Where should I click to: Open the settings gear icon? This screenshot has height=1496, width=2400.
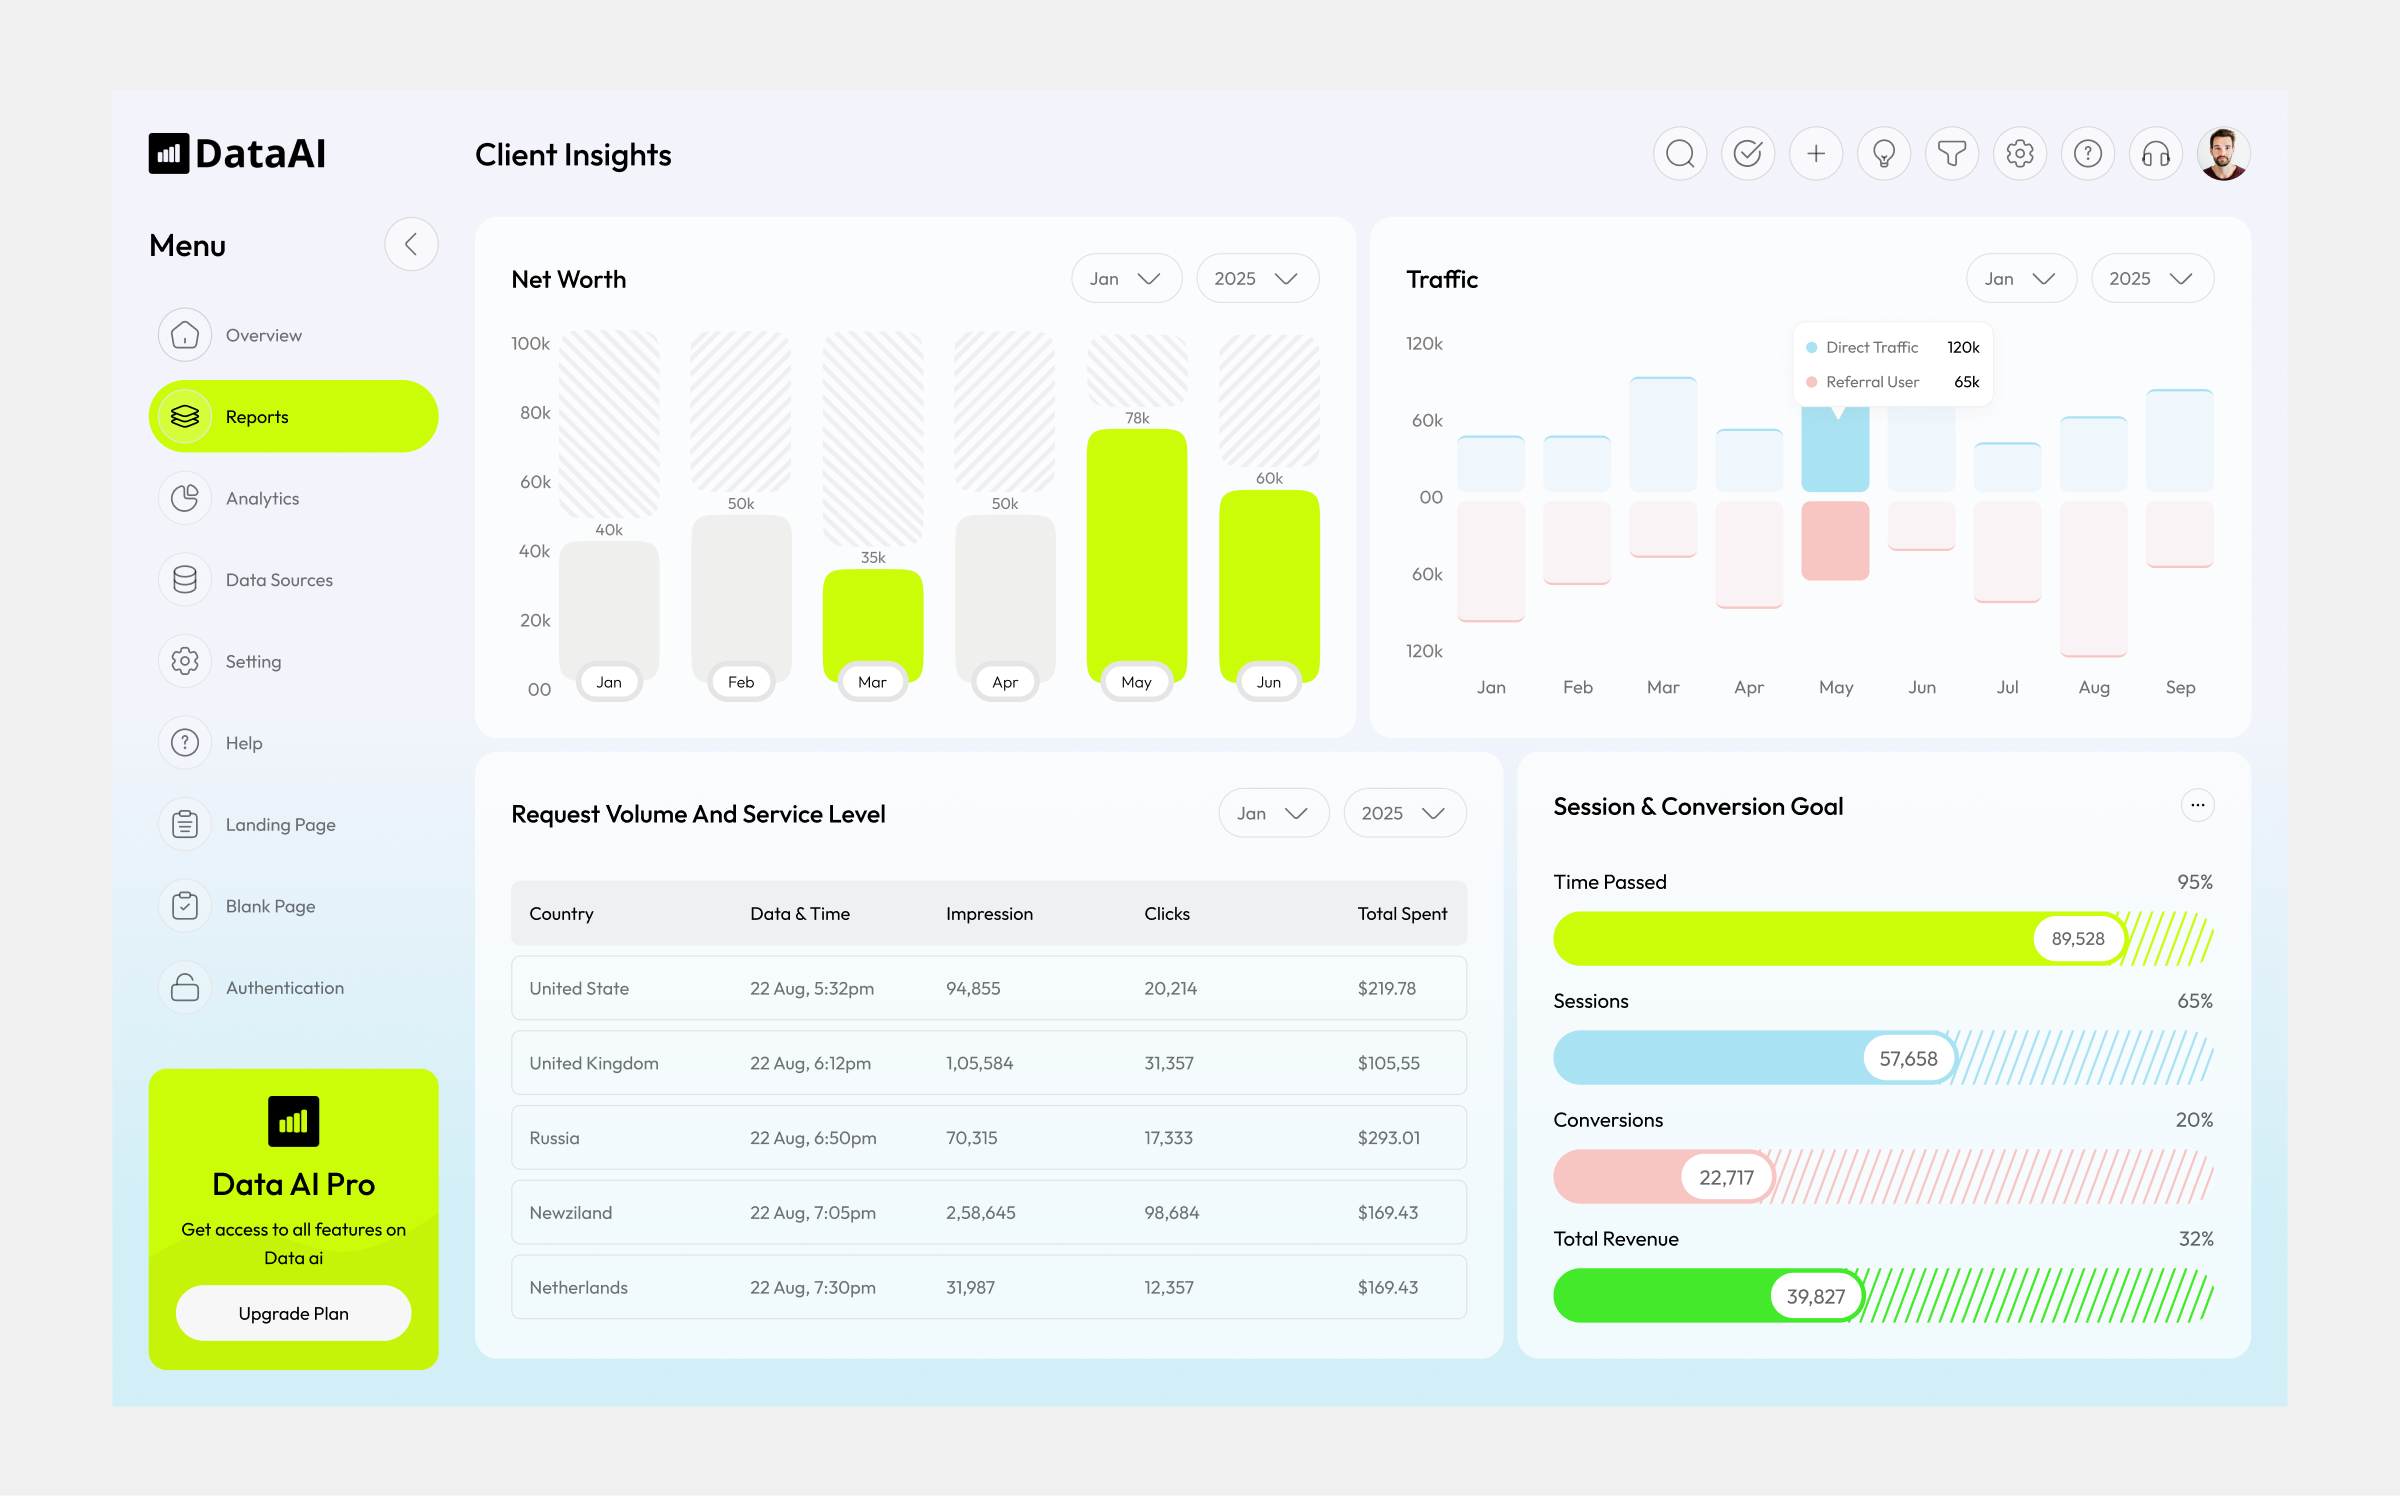[2019, 153]
